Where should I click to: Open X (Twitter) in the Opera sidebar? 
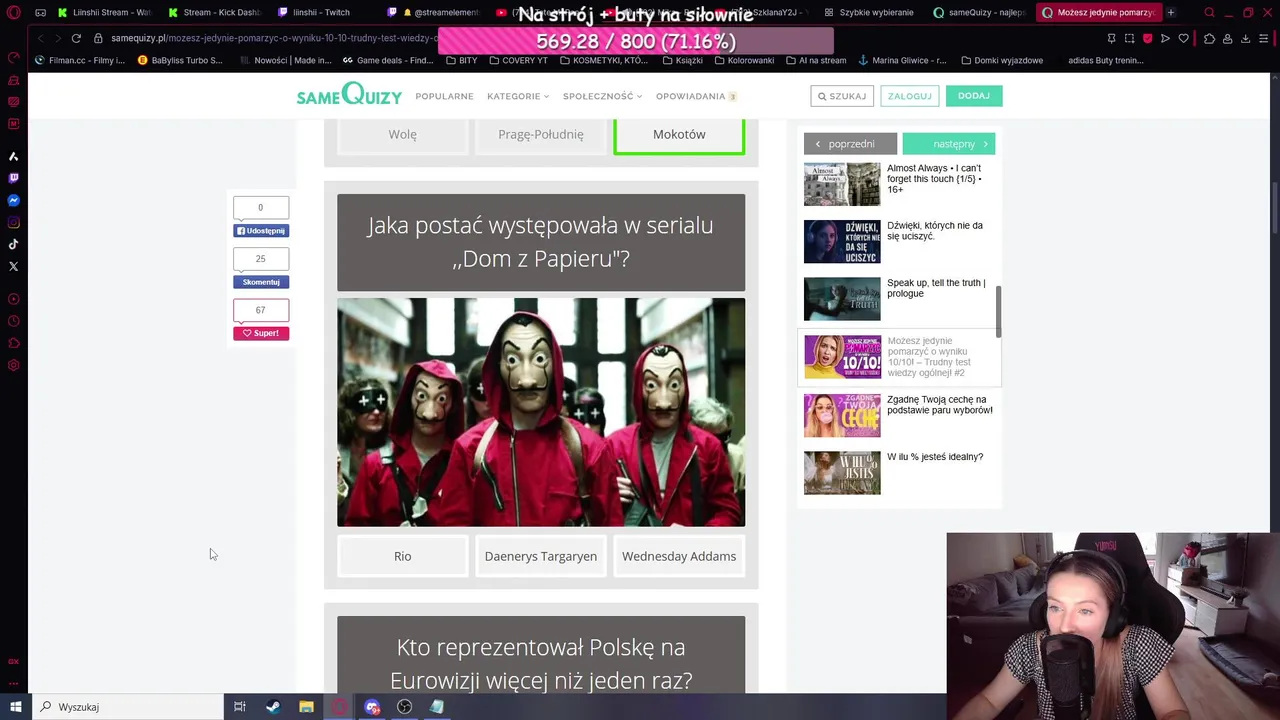14,266
